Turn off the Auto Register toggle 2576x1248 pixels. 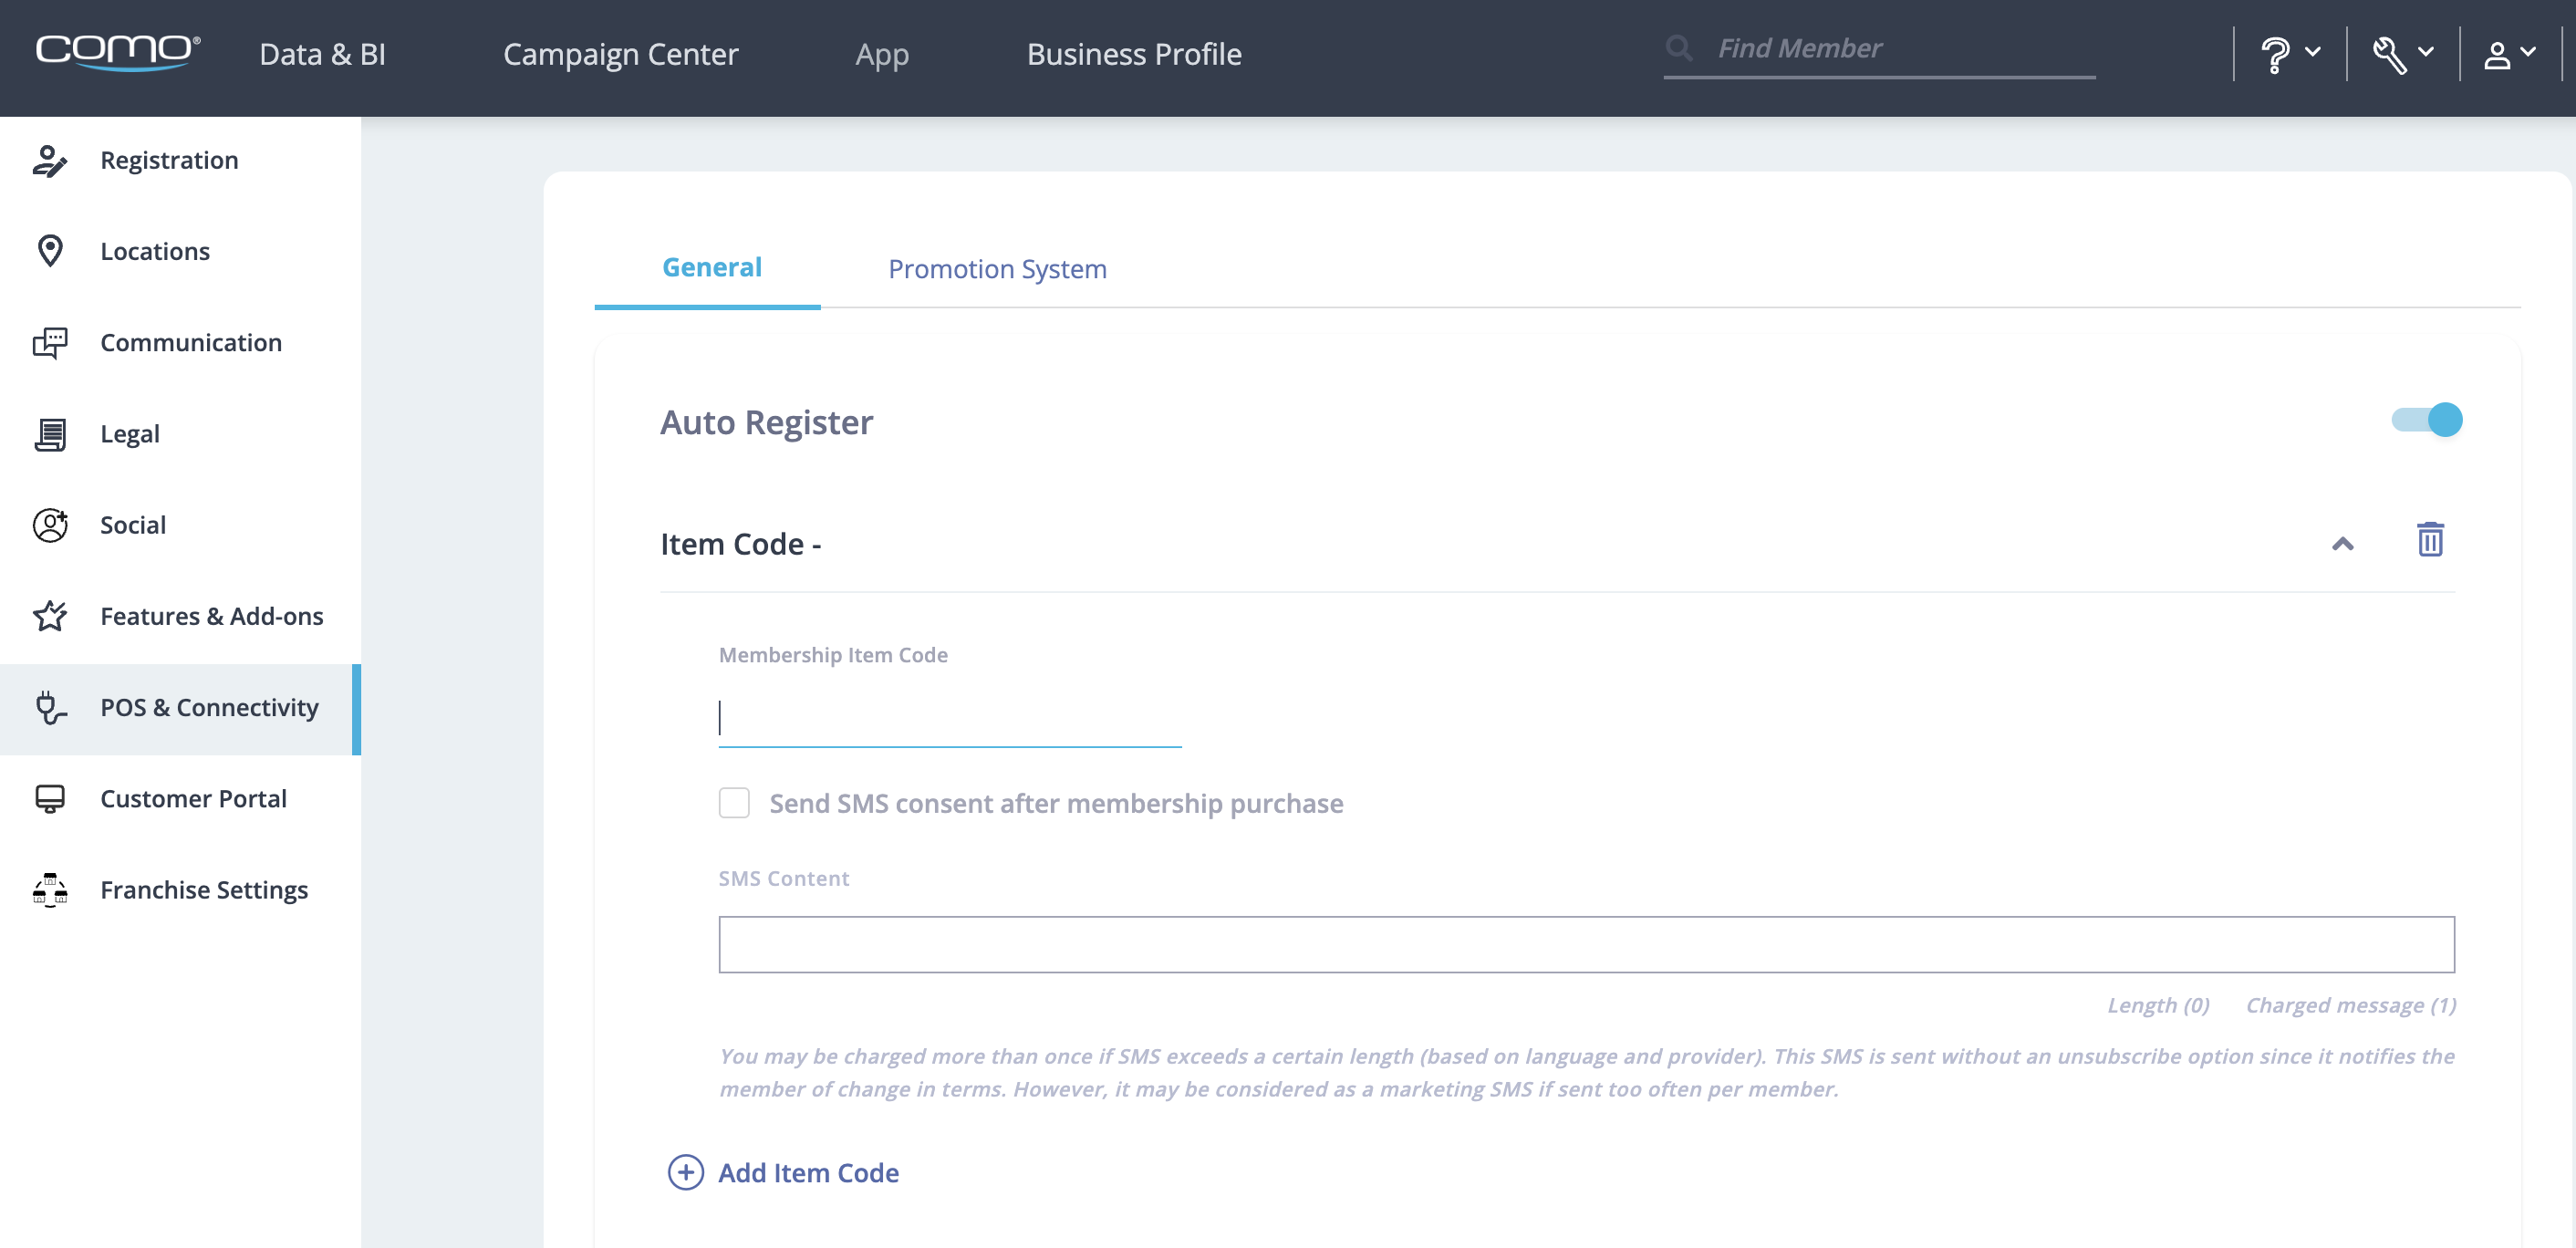point(2427,420)
